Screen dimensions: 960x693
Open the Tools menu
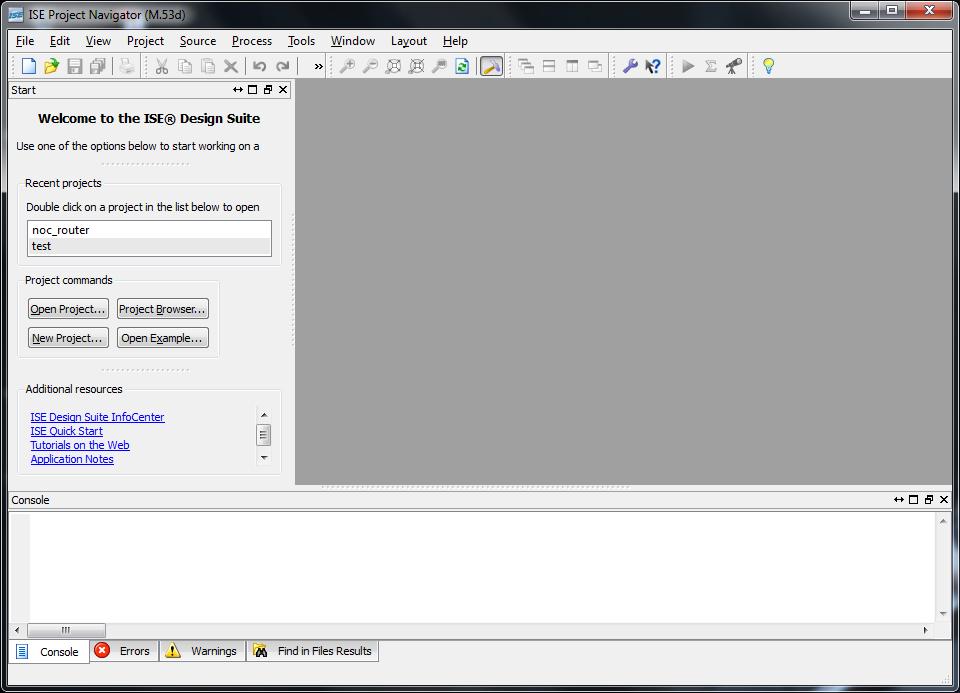tap(301, 41)
